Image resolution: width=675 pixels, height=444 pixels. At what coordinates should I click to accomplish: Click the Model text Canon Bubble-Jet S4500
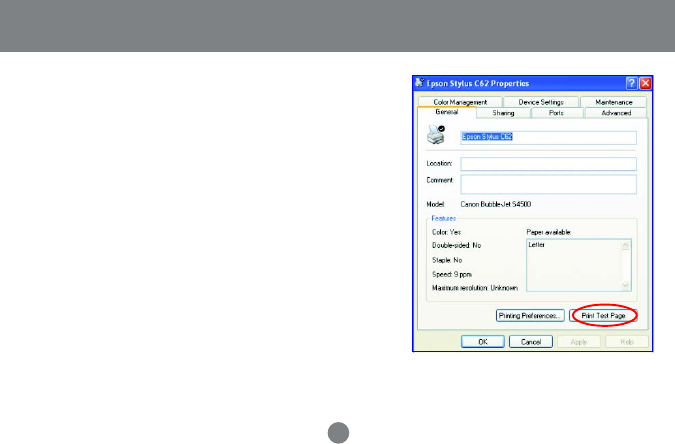[x=495, y=204]
